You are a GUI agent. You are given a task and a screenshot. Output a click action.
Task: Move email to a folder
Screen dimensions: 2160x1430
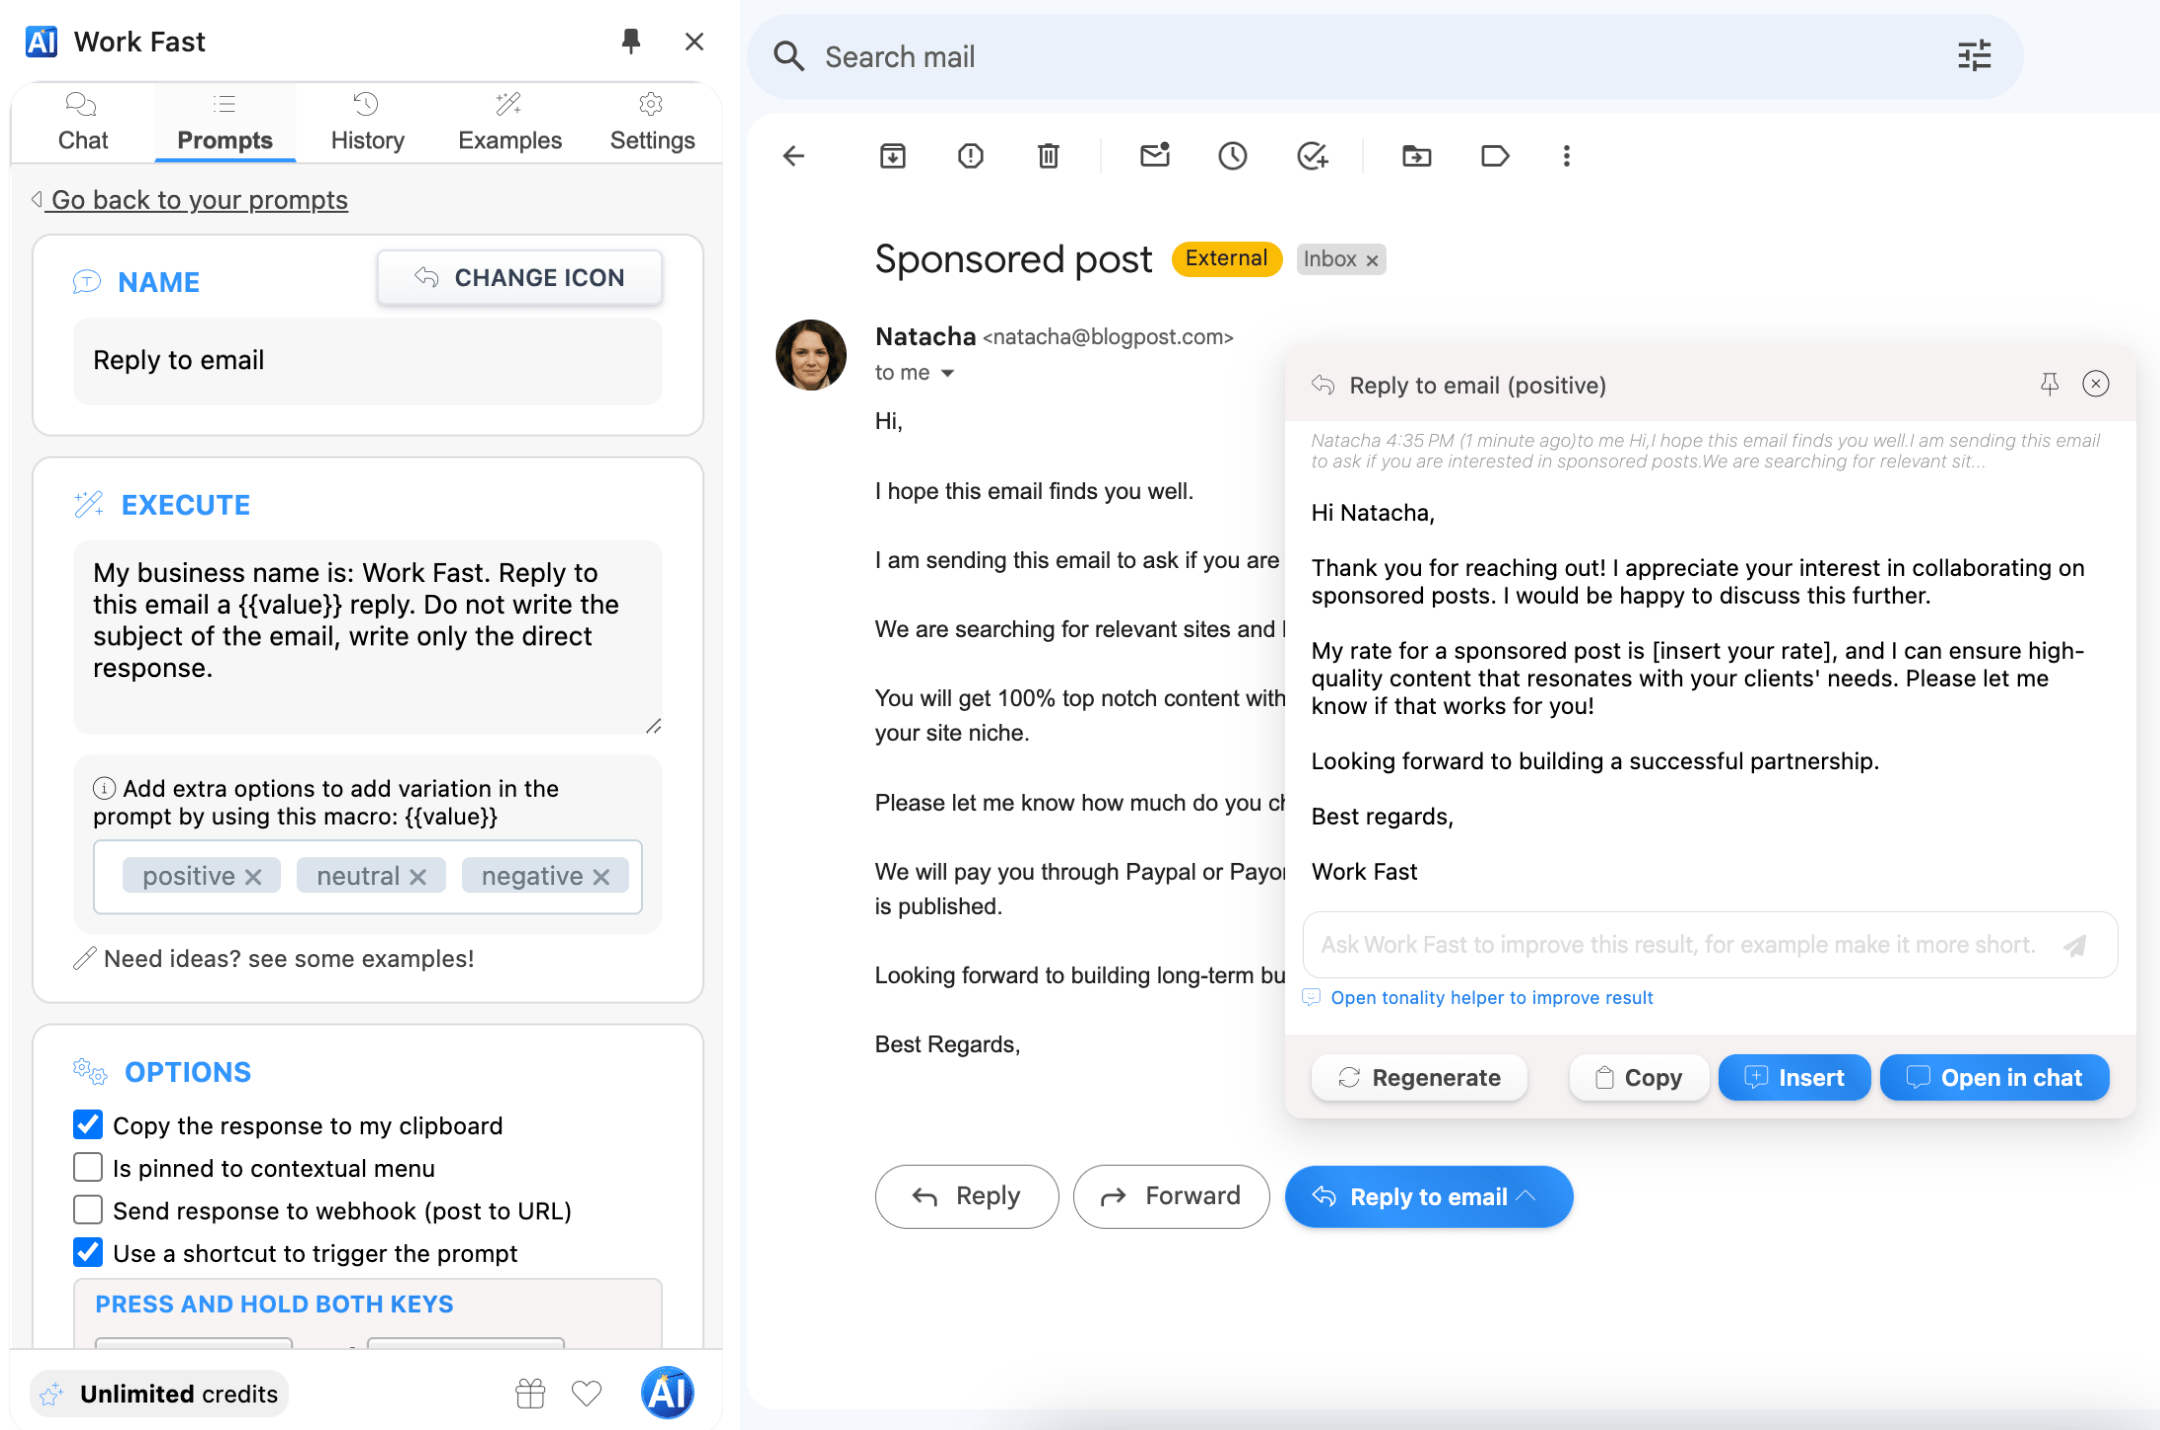coord(1417,156)
